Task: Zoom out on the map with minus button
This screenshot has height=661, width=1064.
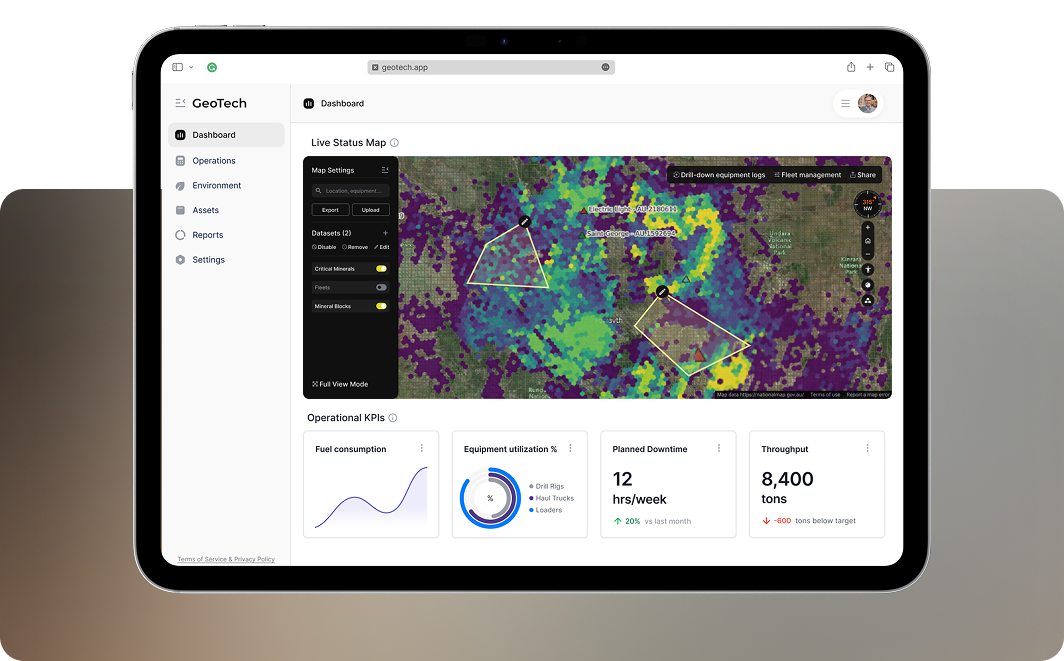Action: (x=867, y=254)
